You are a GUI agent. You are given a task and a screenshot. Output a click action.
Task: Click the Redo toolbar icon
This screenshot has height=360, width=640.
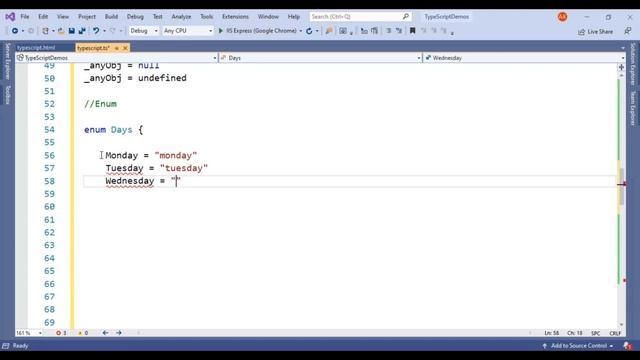point(113,31)
